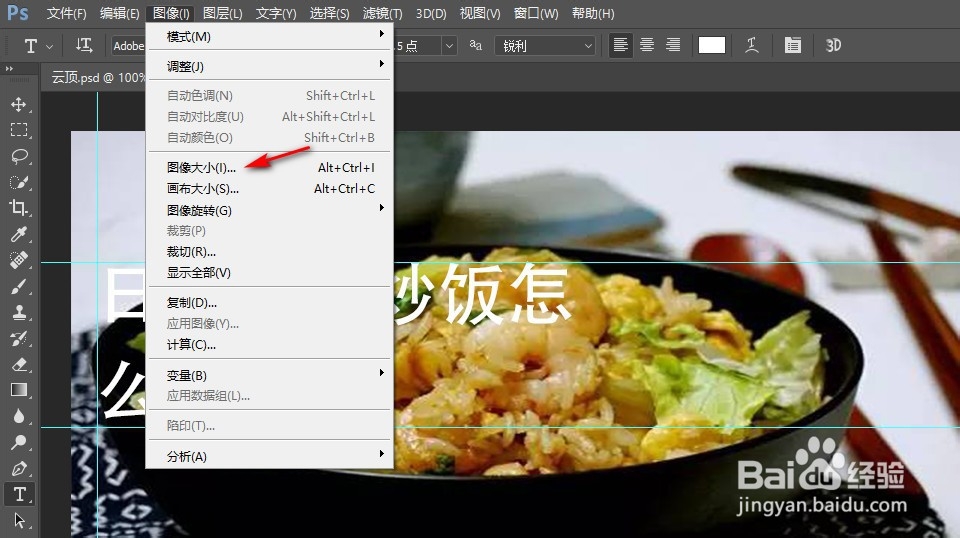Open the 图层(L) menu
Screen dimensions: 960x538
(x=222, y=13)
